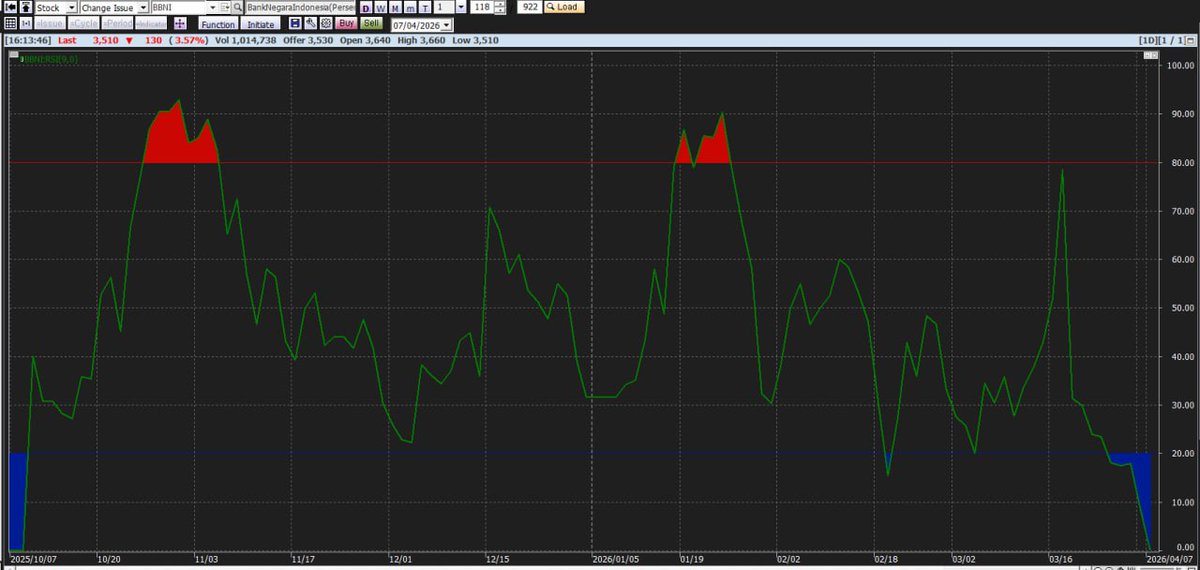Click the grid table view icon
The width and height of the screenshot is (1200, 570).
click(10, 23)
